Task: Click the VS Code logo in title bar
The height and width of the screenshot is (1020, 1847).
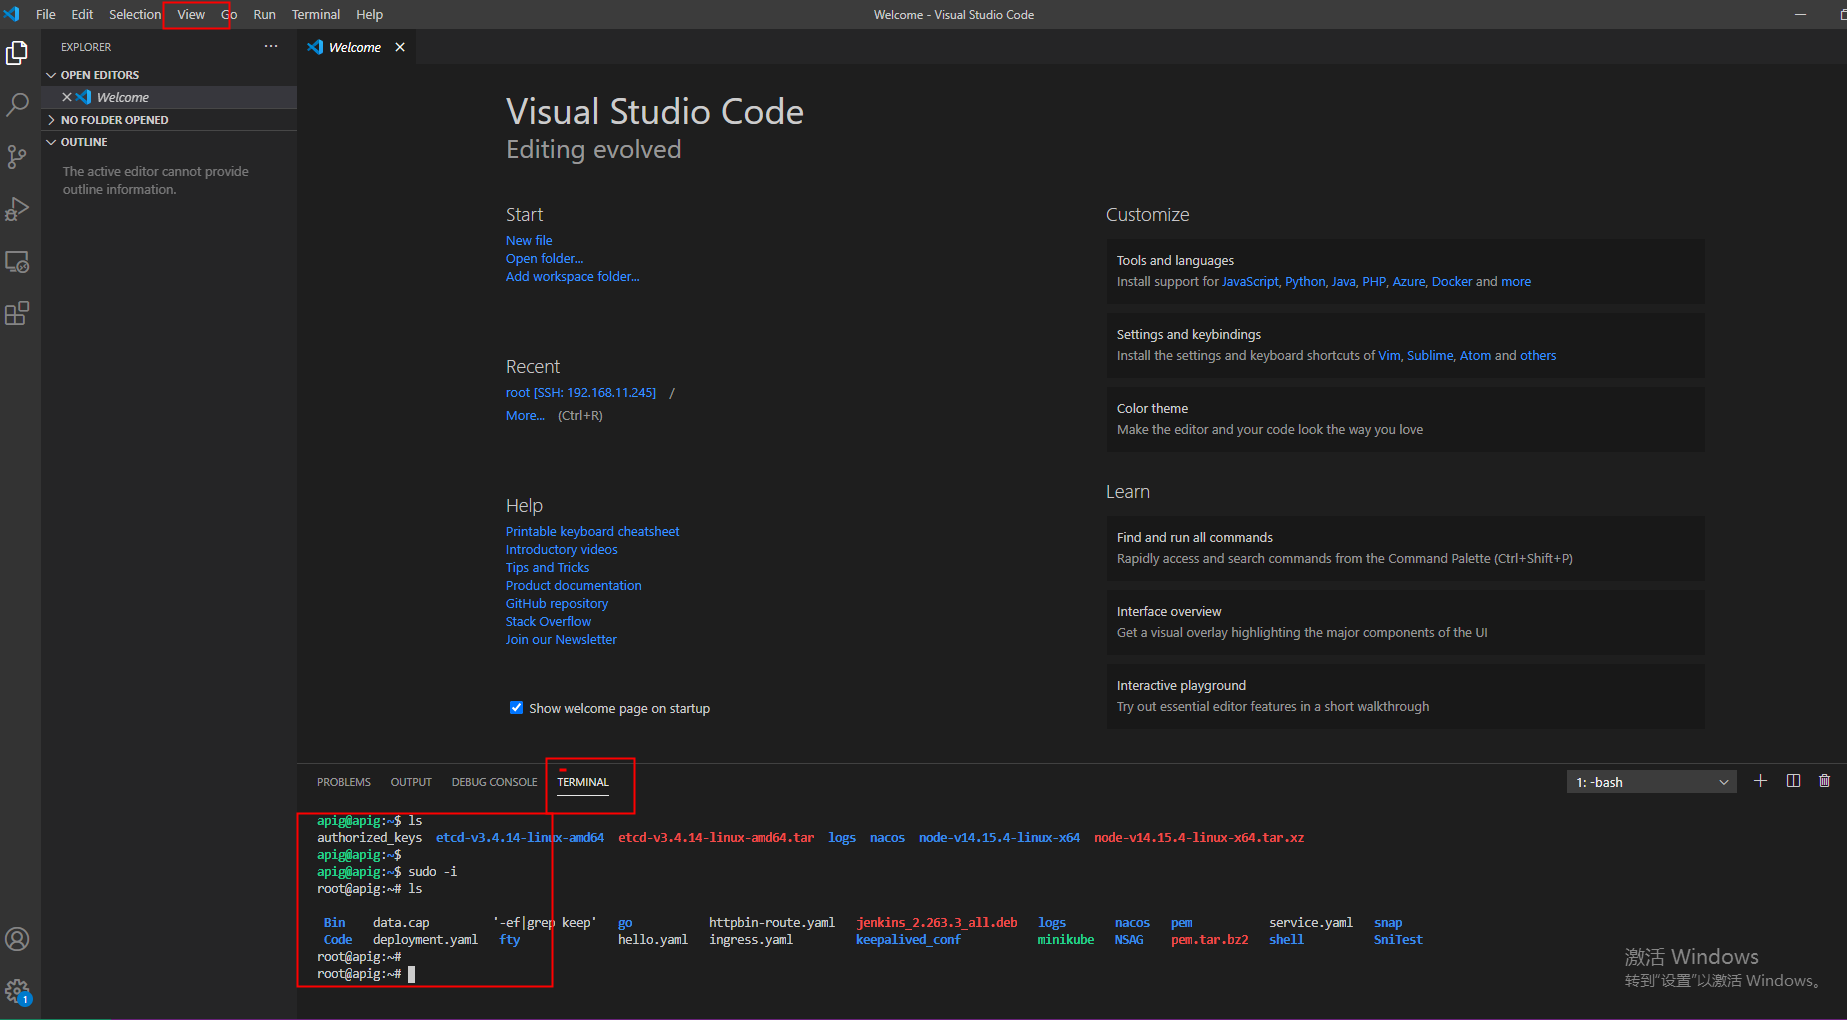Action: [12, 14]
